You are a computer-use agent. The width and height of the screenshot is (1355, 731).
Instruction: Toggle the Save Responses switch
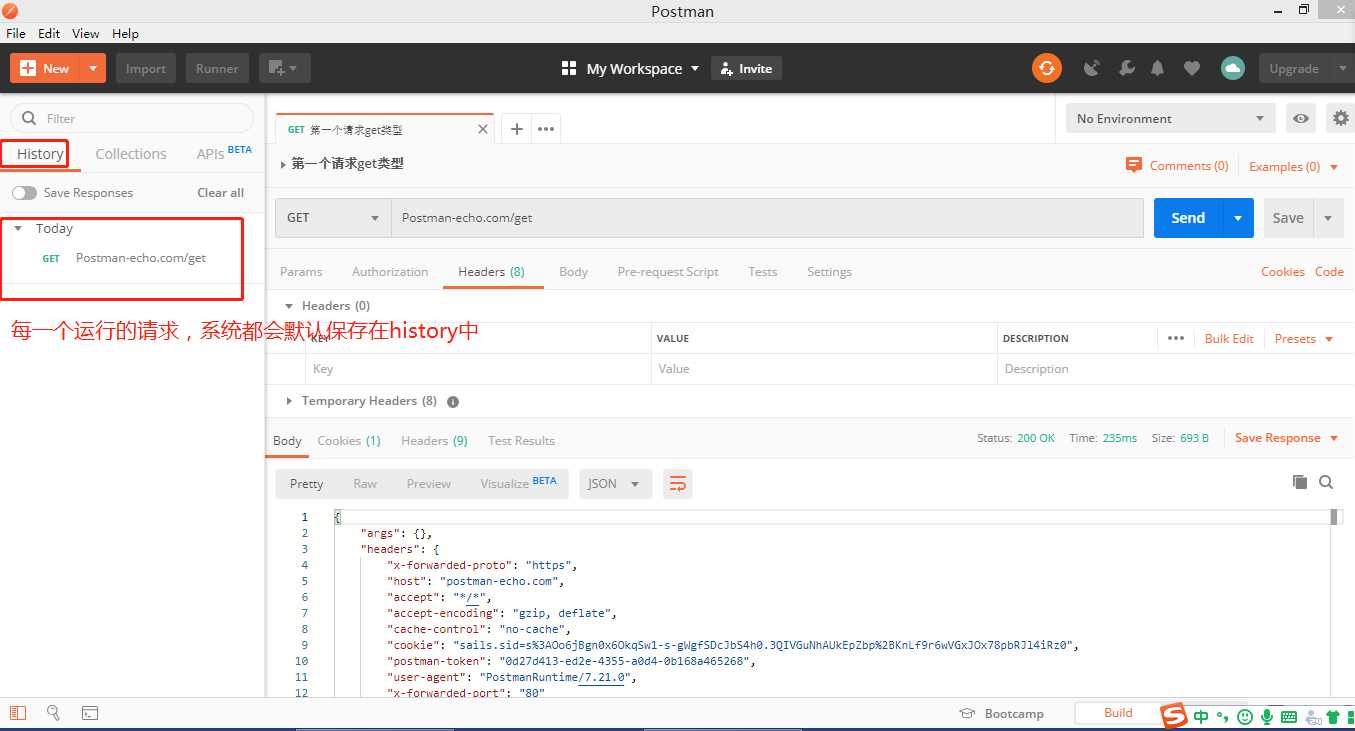coord(24,193)
